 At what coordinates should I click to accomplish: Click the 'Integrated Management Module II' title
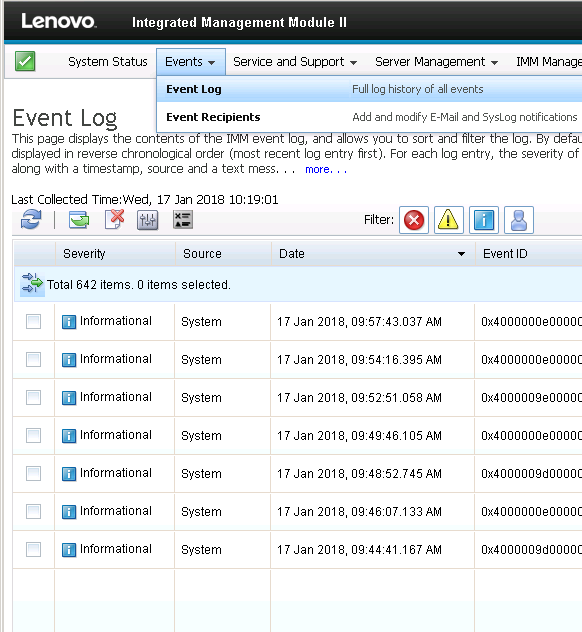pyautogui.click(x=239, y=22)
